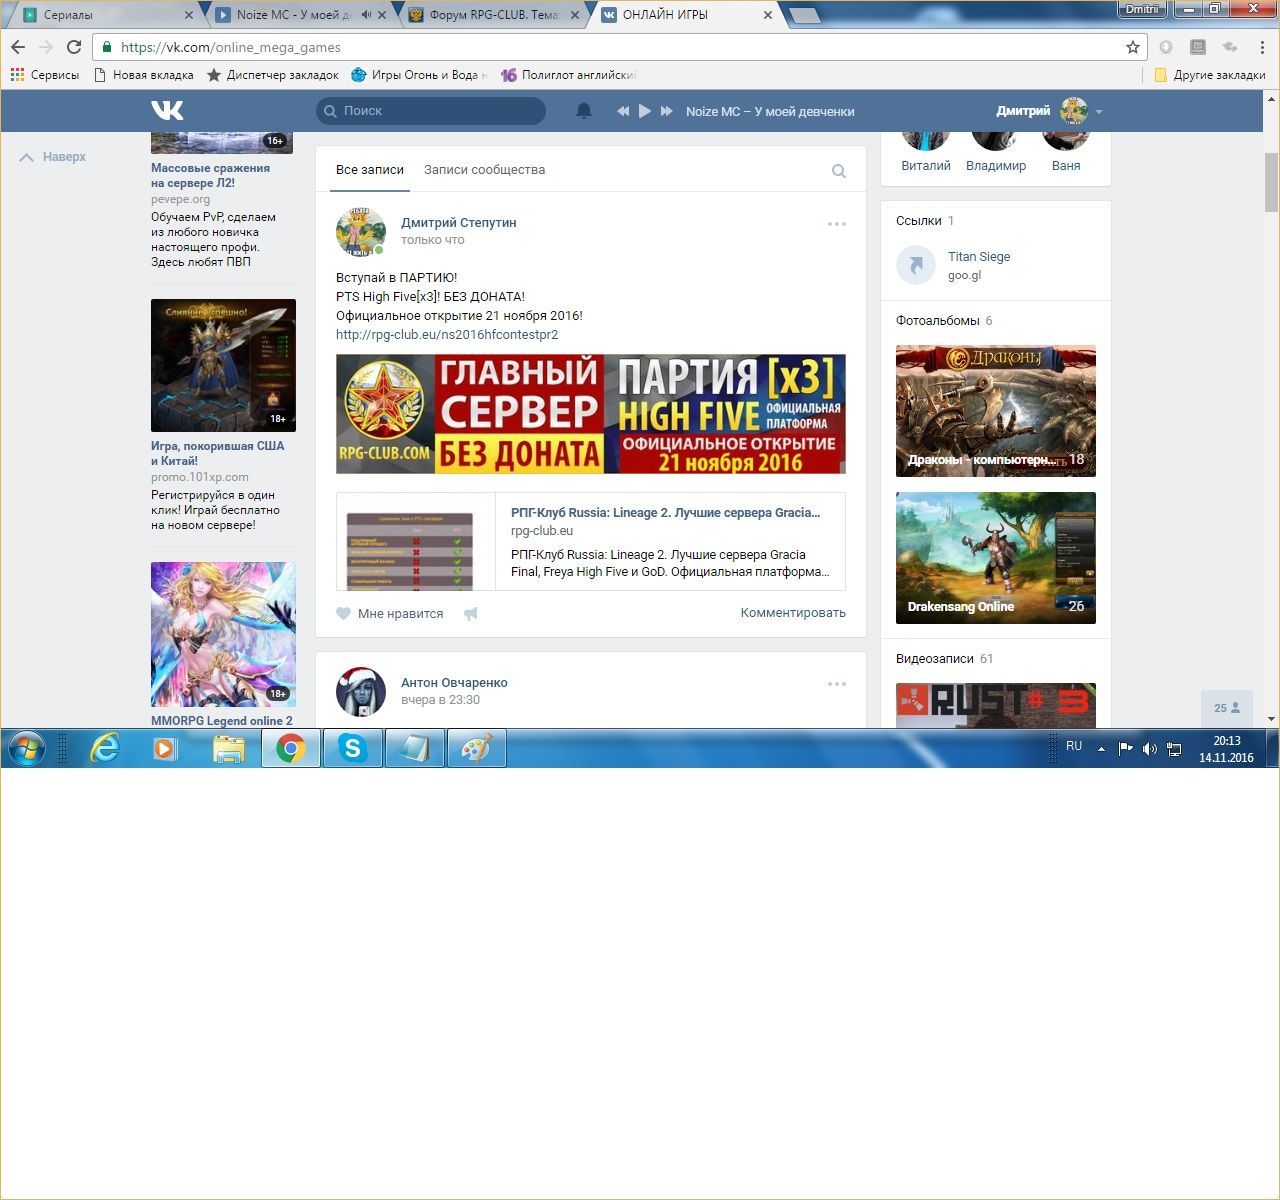This screenshot has width=1280, height=1200.
Task: Expand the Дмитрий profile menu arrow
Action: 1099,112
